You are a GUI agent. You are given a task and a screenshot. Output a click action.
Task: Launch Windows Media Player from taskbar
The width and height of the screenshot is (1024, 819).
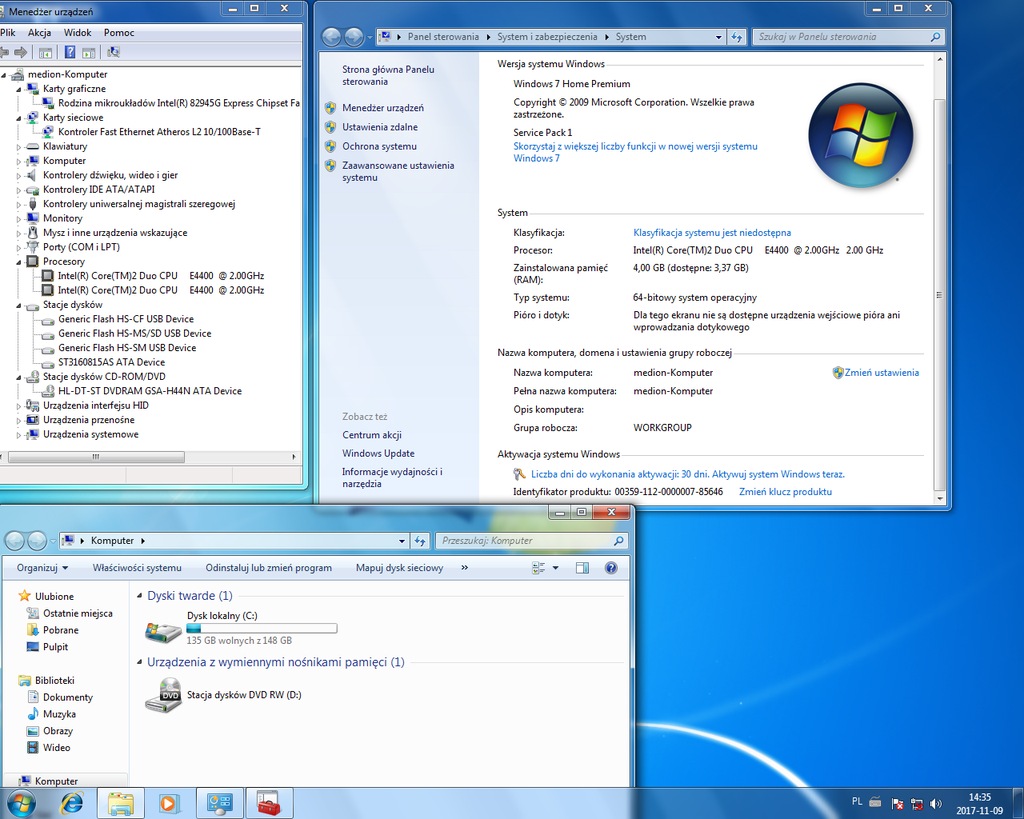(x=167, y=802)
